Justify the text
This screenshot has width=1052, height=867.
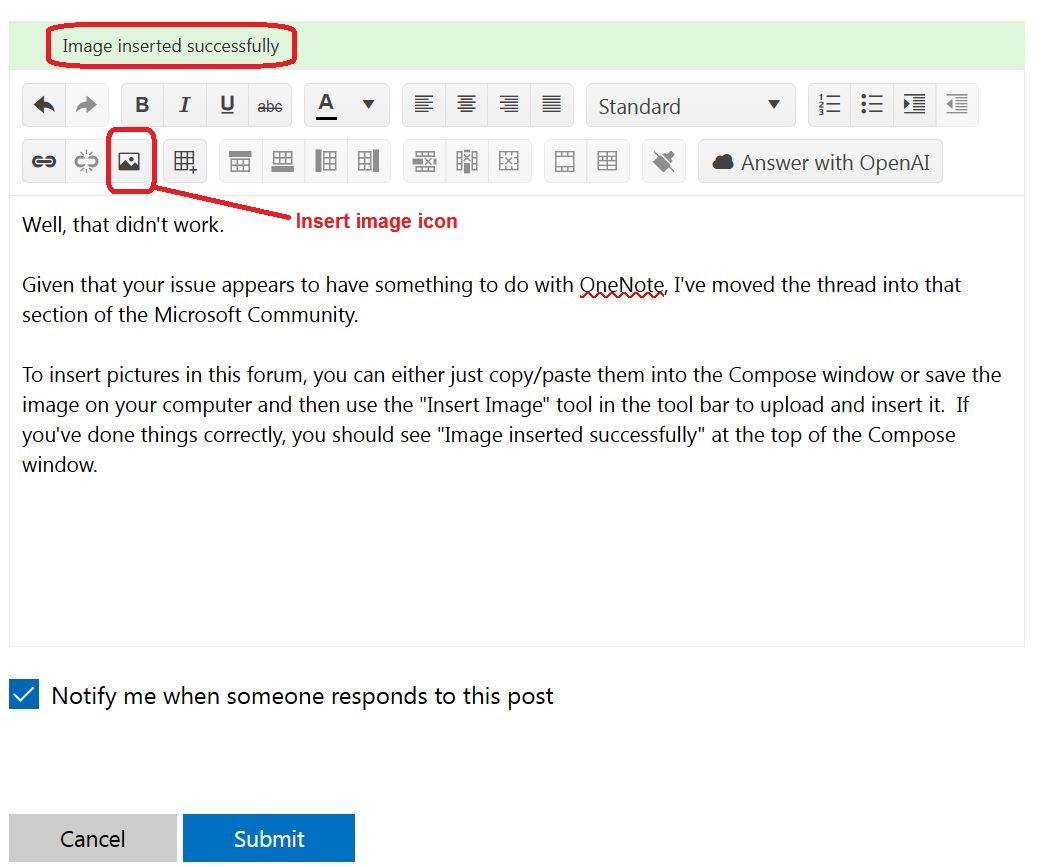tap(551, 105)
